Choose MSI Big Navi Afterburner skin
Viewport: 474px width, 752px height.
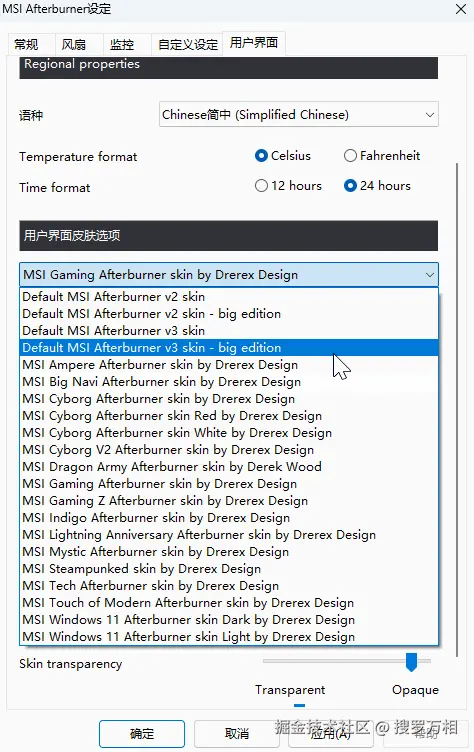229,382
